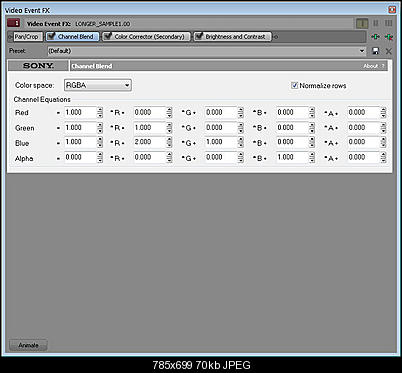Click the Alpha row B coefficient spinner
This screenshot has height=373, width=402.
pos(241,157)
